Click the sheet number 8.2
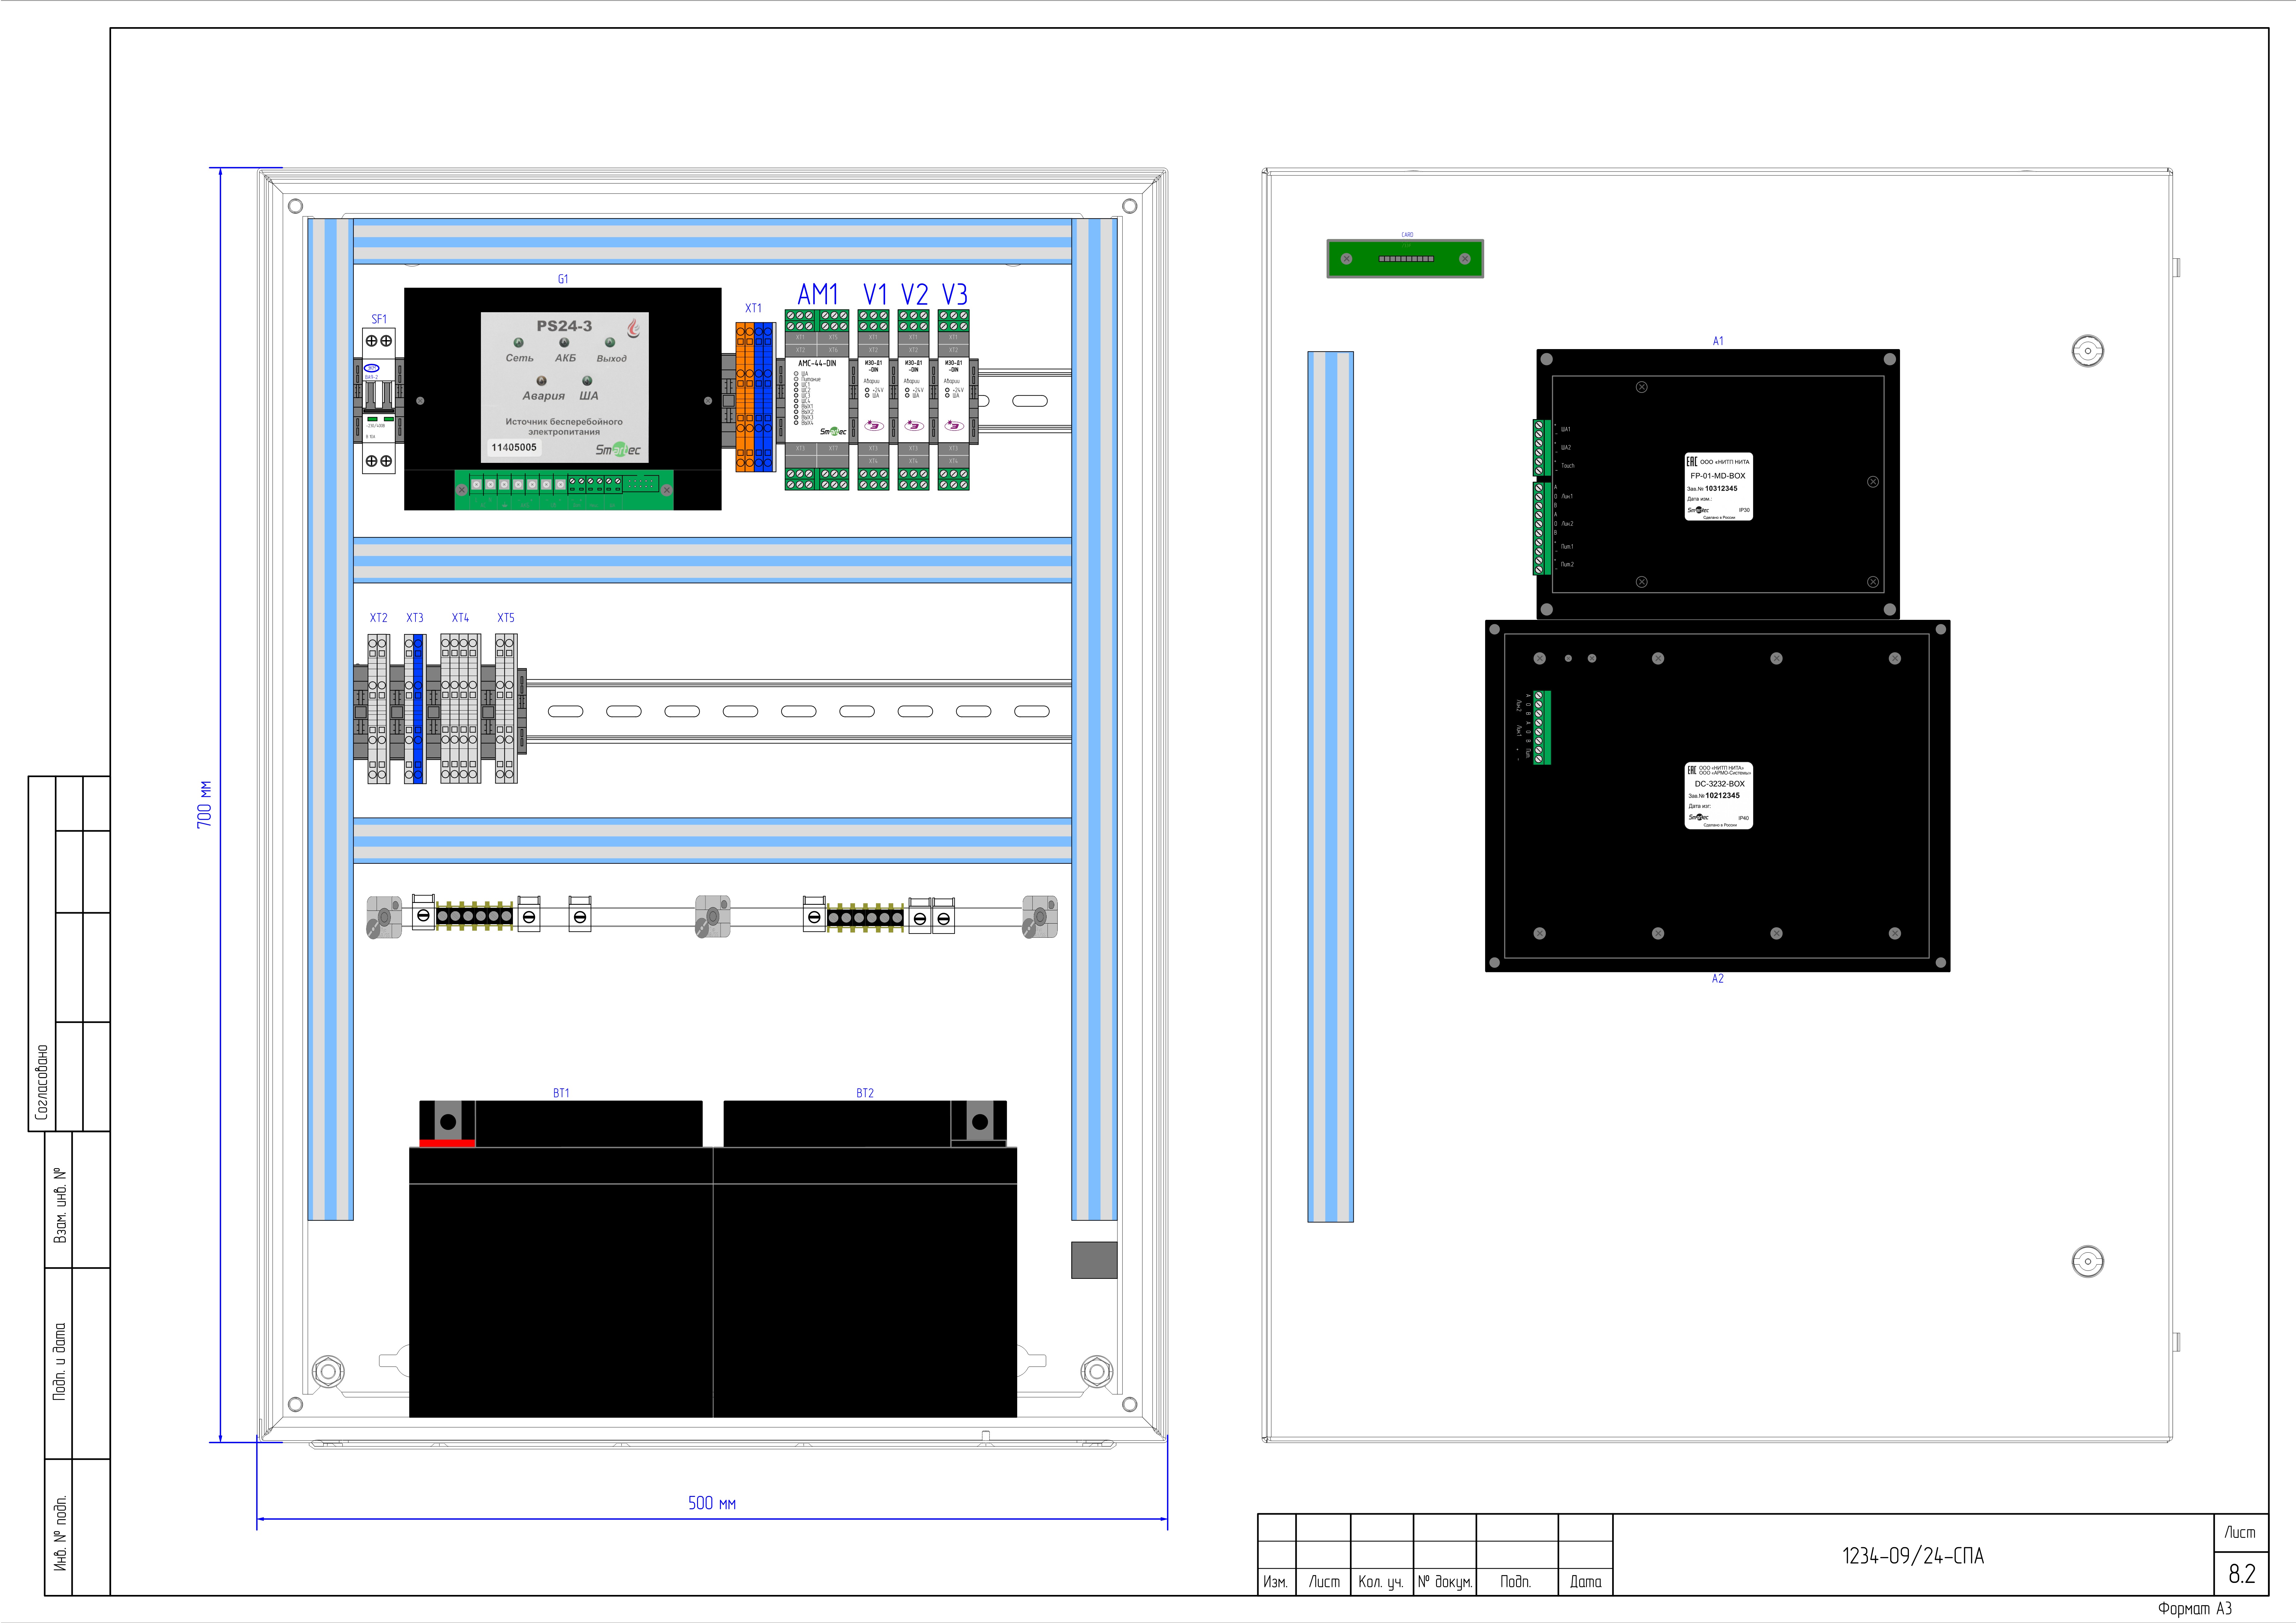2296x1623 pixels. click(x=2242, y=1574)
